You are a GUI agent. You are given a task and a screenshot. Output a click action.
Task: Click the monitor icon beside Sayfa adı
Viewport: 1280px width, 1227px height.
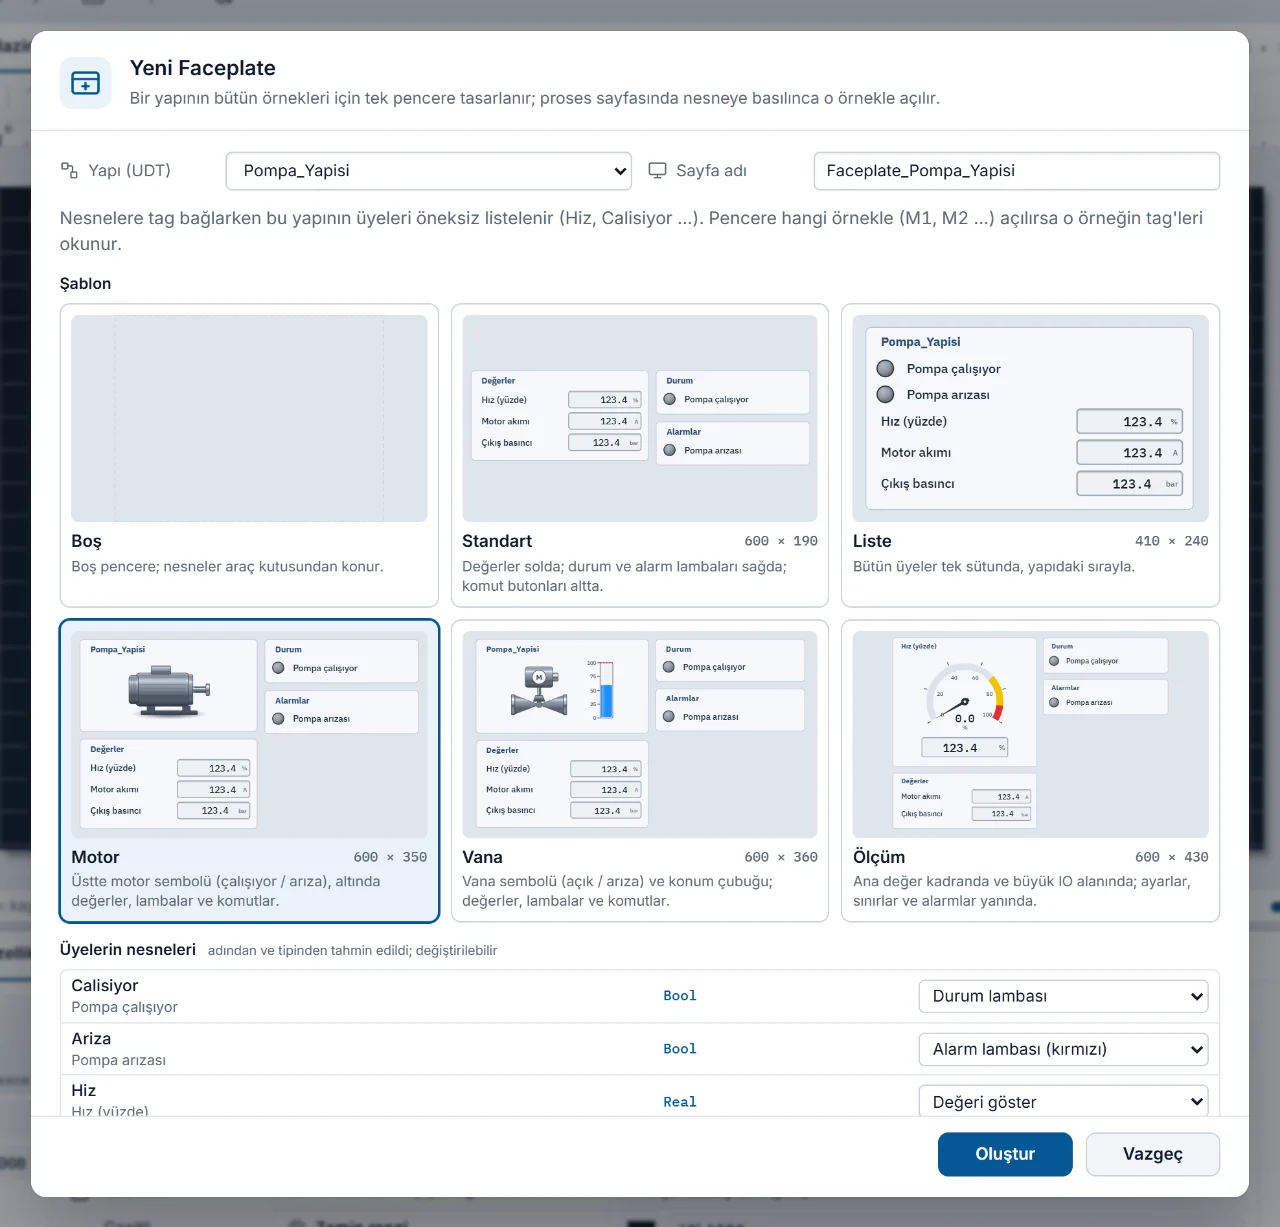pos(657,170)
